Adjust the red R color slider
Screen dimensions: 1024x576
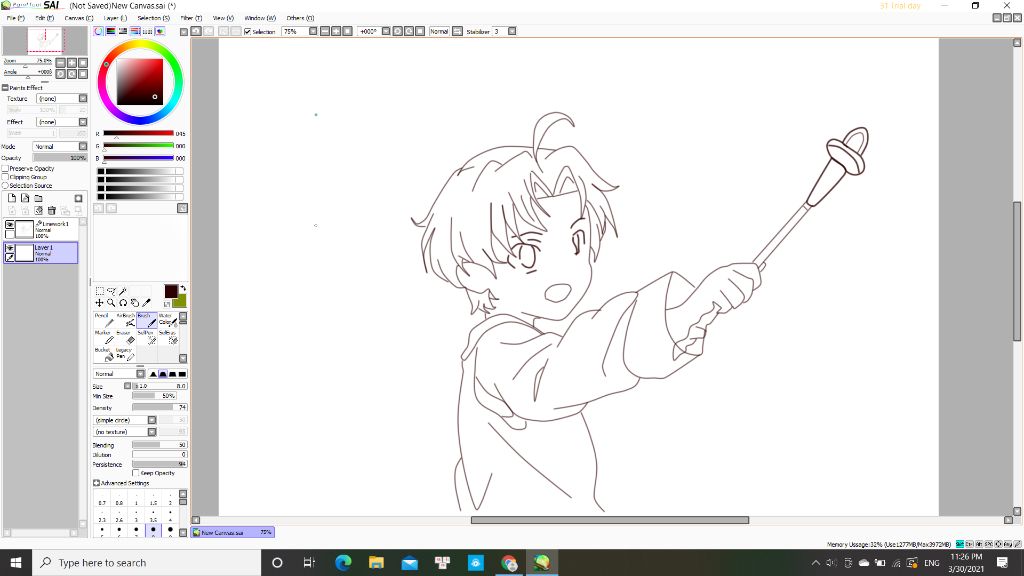tap(138, 133)
